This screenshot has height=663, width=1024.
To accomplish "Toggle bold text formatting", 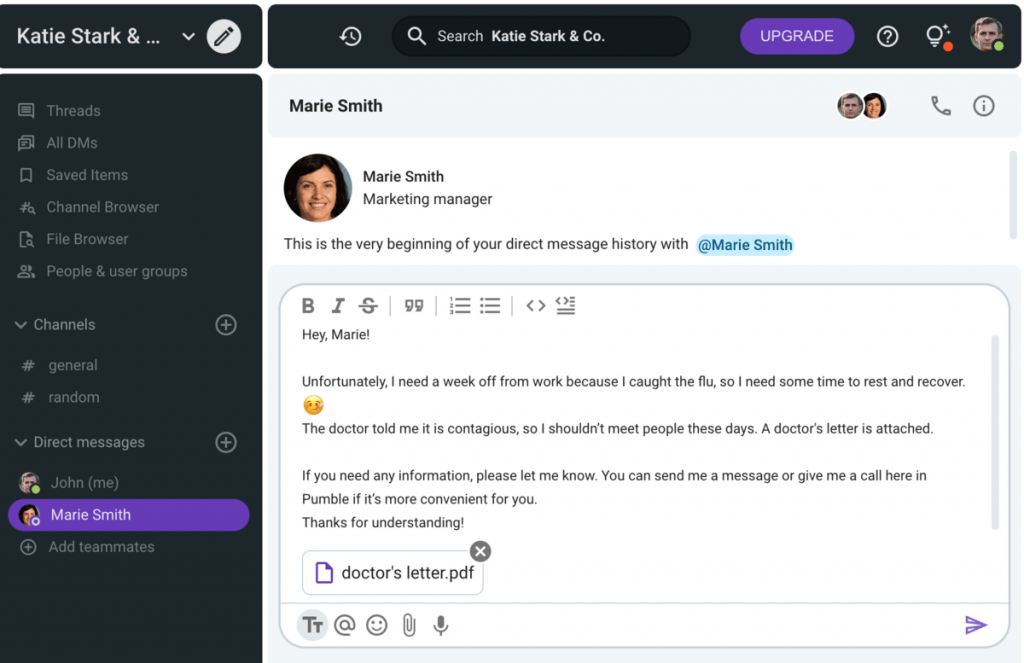I will coord(308,306).
